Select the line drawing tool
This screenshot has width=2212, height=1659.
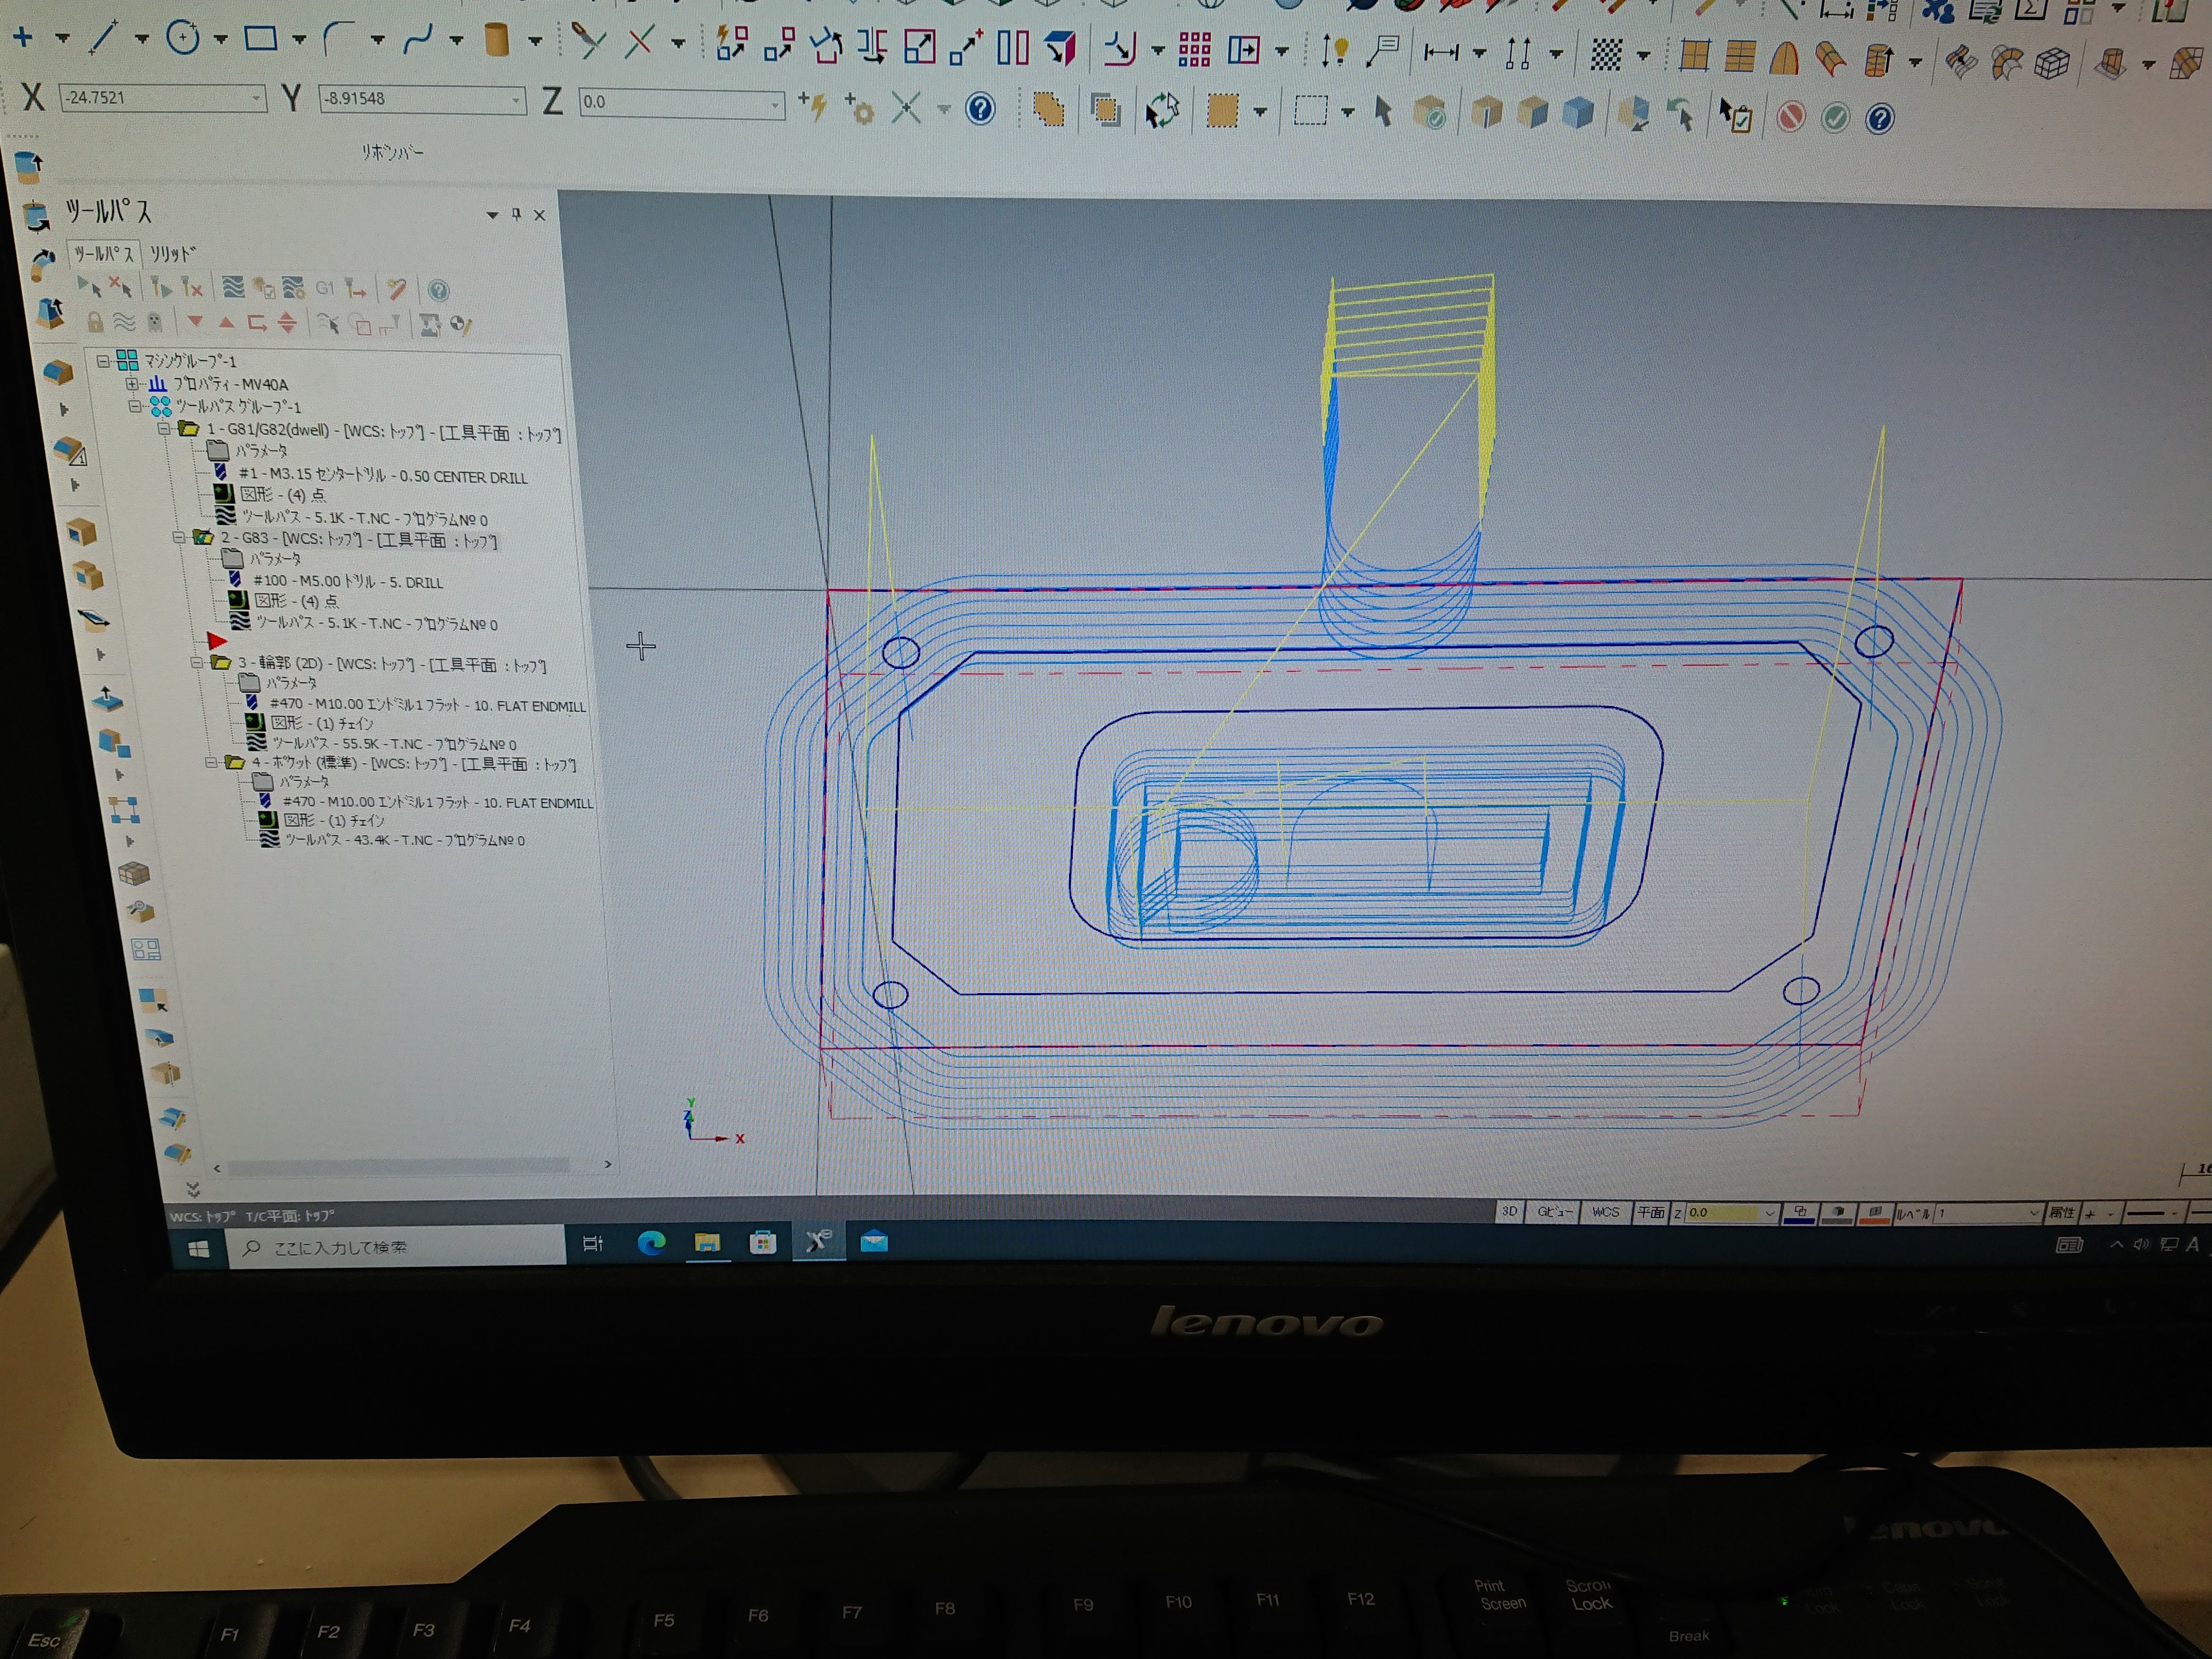click(x=102, y=38)
